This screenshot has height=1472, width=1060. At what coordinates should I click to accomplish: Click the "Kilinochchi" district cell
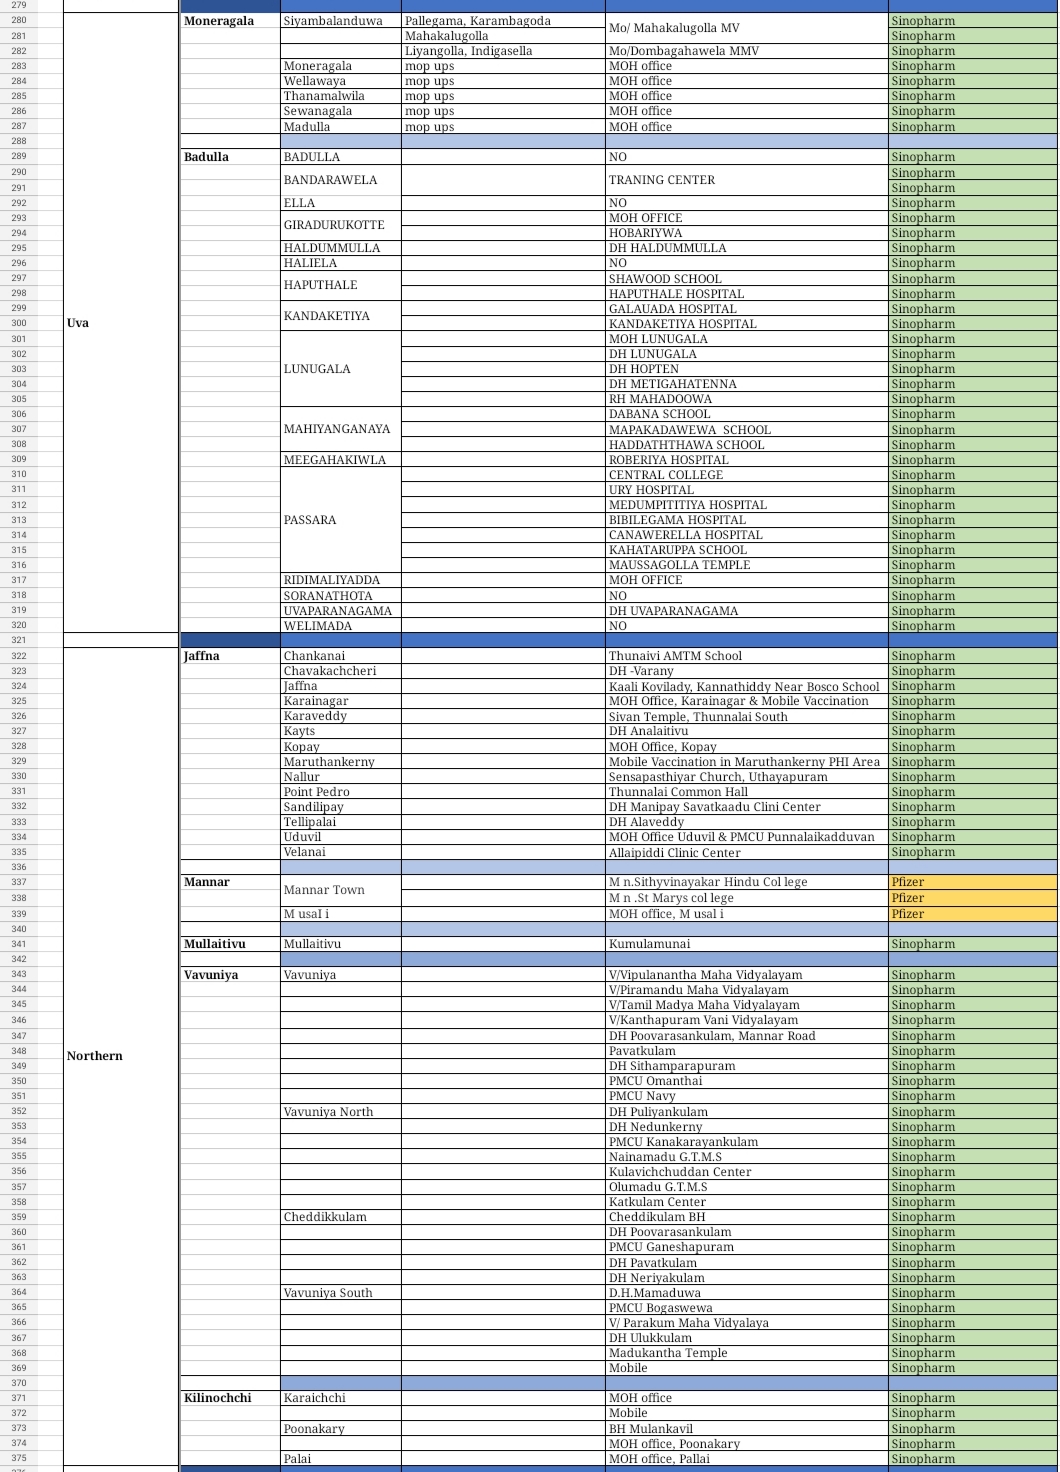tap(230, 1398)
